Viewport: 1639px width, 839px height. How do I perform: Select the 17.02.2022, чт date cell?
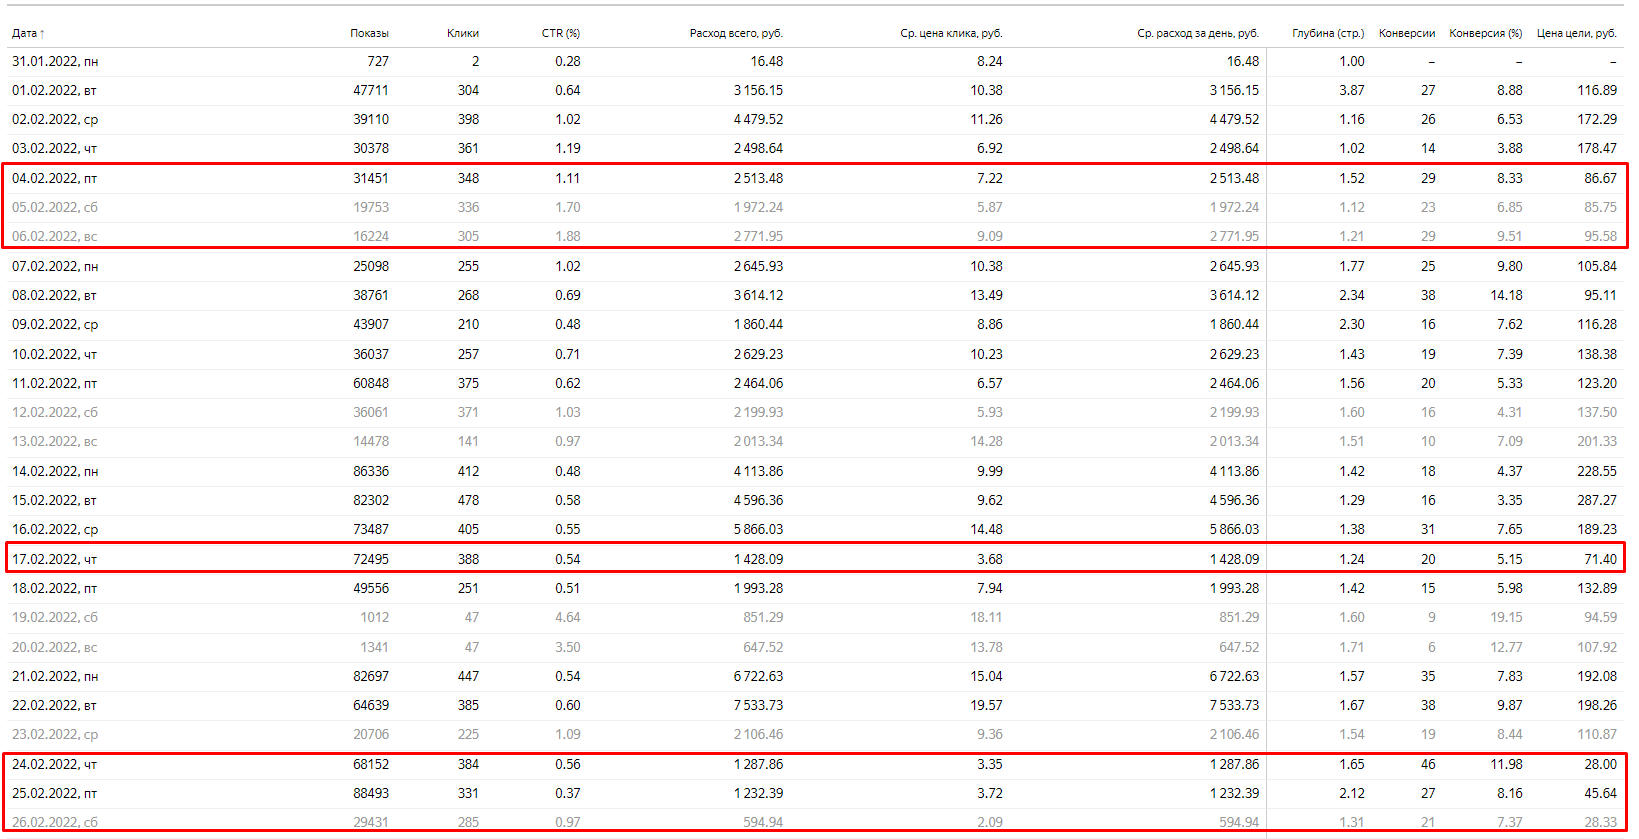coord(54,560)
